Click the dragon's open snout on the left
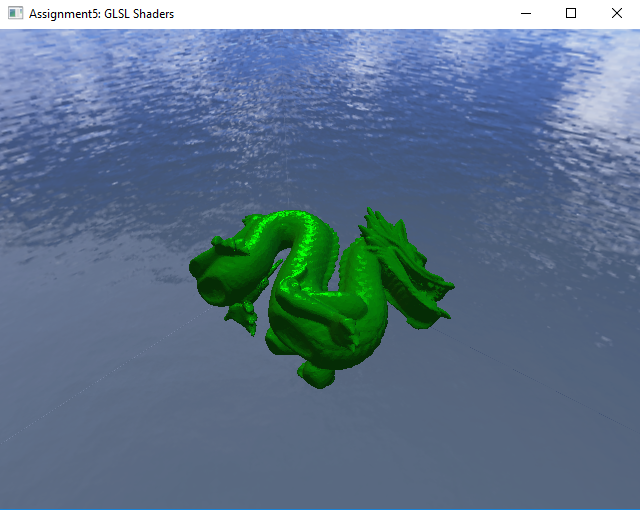The width and height of the screenshot is (640, 510). 212,288
